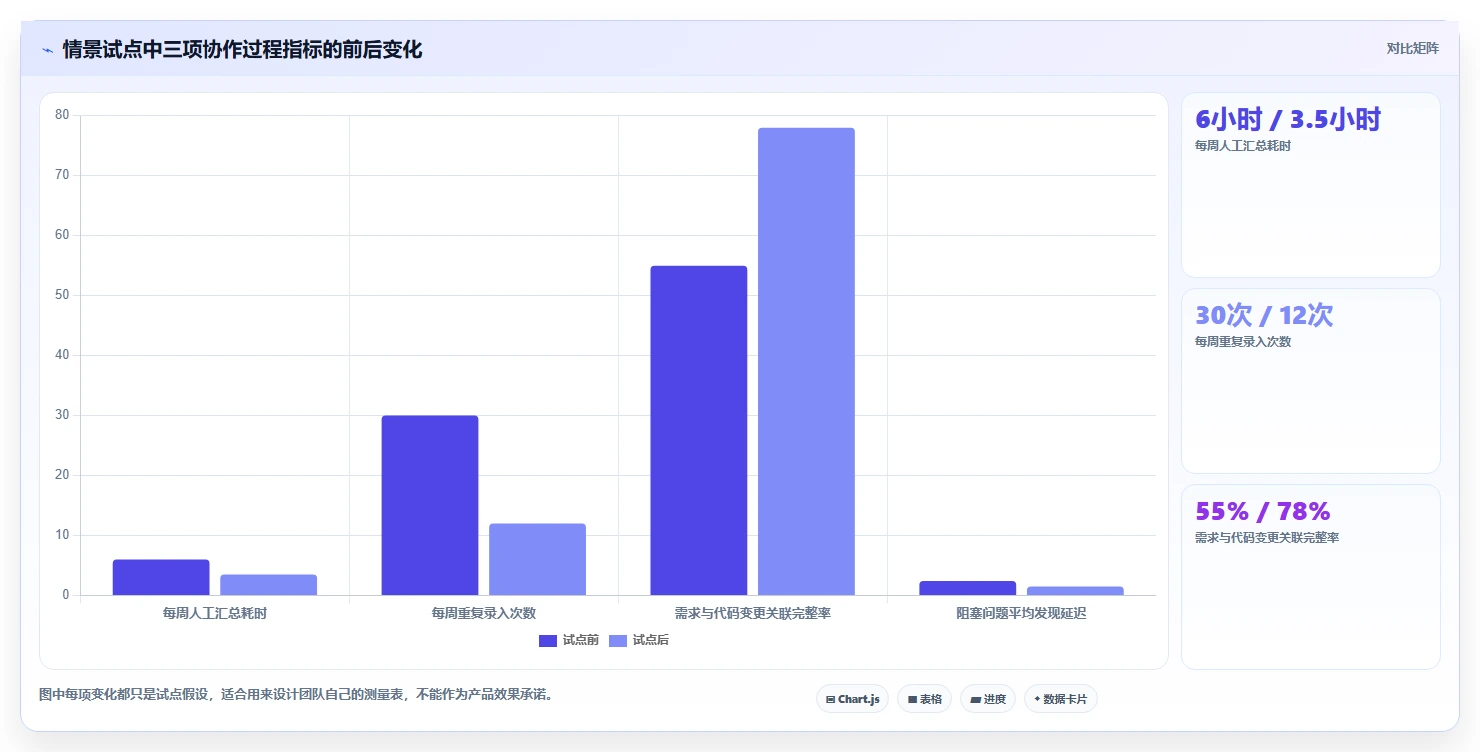Select the 数据卡片 chip

pyautogui.click(x=1060, y=699)
